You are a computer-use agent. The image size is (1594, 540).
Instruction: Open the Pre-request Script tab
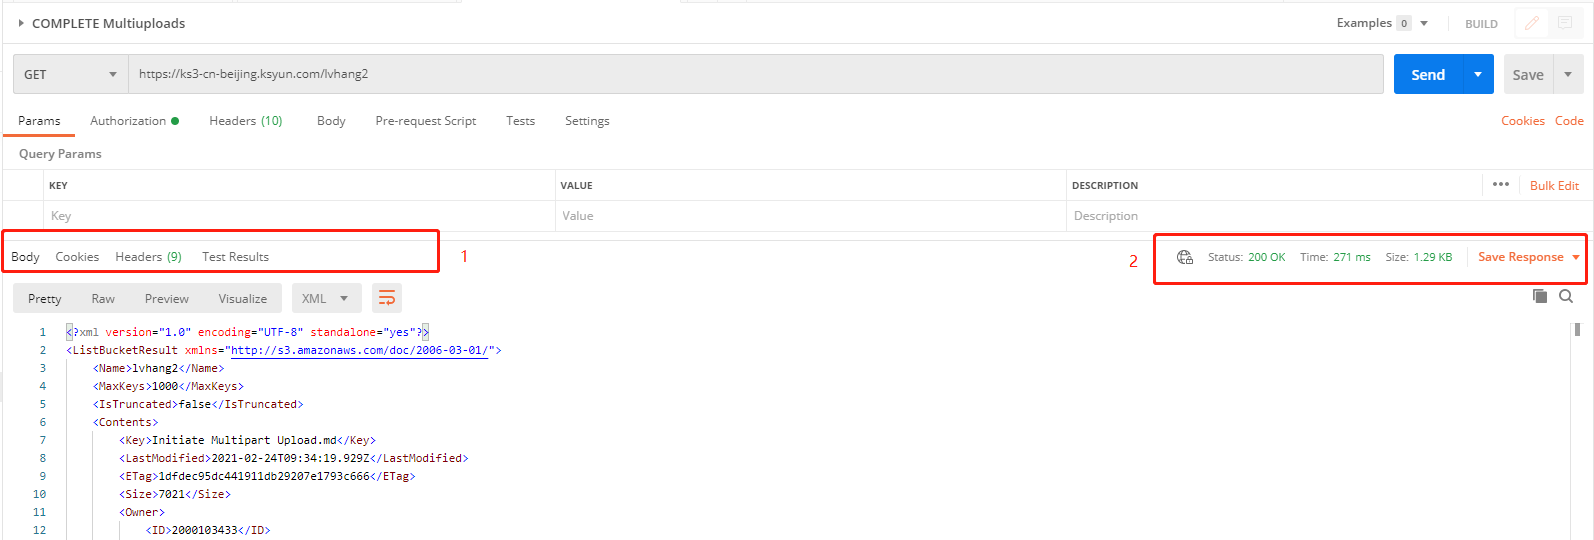(425, 121)
